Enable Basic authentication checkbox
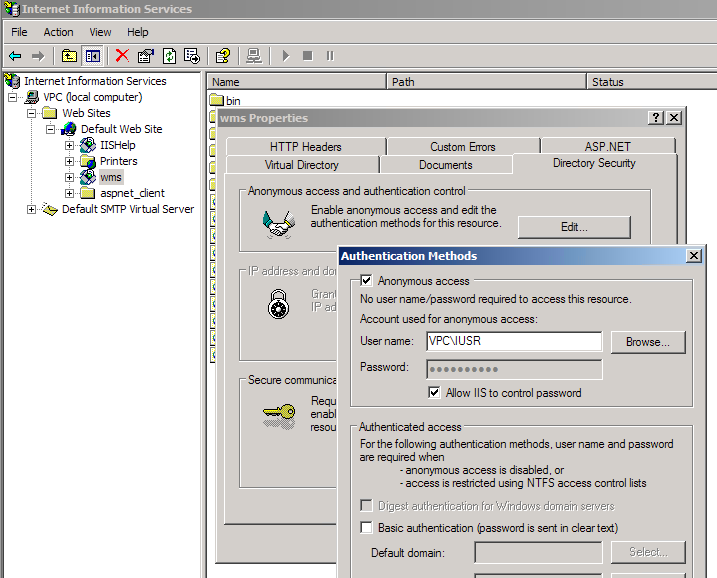Viewport: 717px width, 578px height. (x=367, y=528)
